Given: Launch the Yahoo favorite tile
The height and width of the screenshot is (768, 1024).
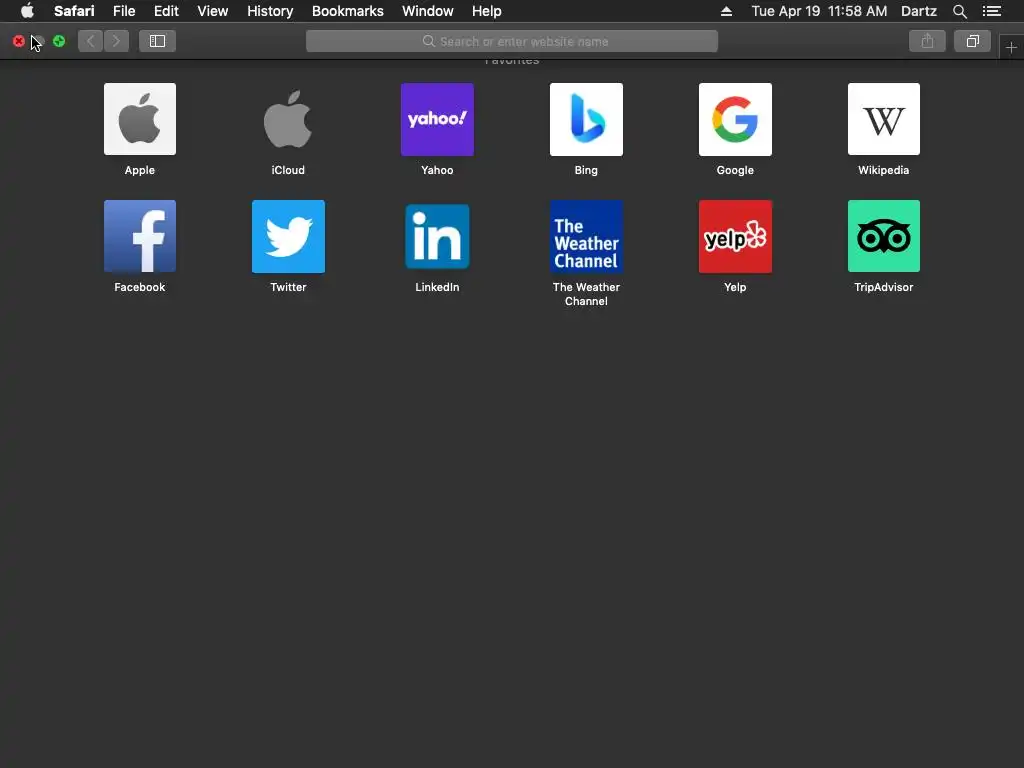Looking at the screenshot, I should [x=437, y=119].
